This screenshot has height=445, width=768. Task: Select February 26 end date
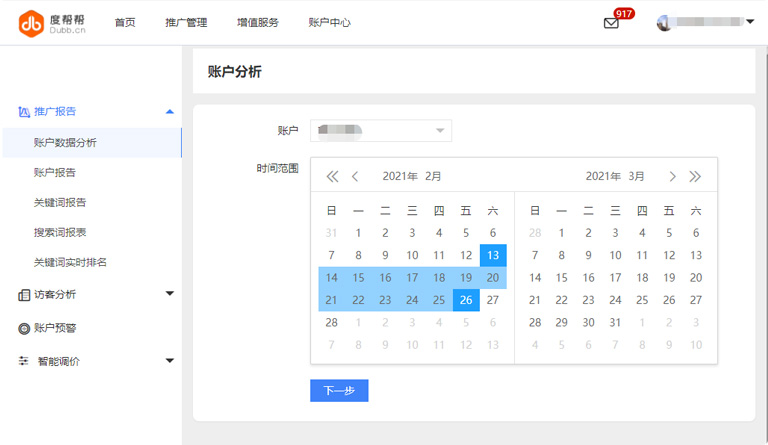(x=465, y=300)
